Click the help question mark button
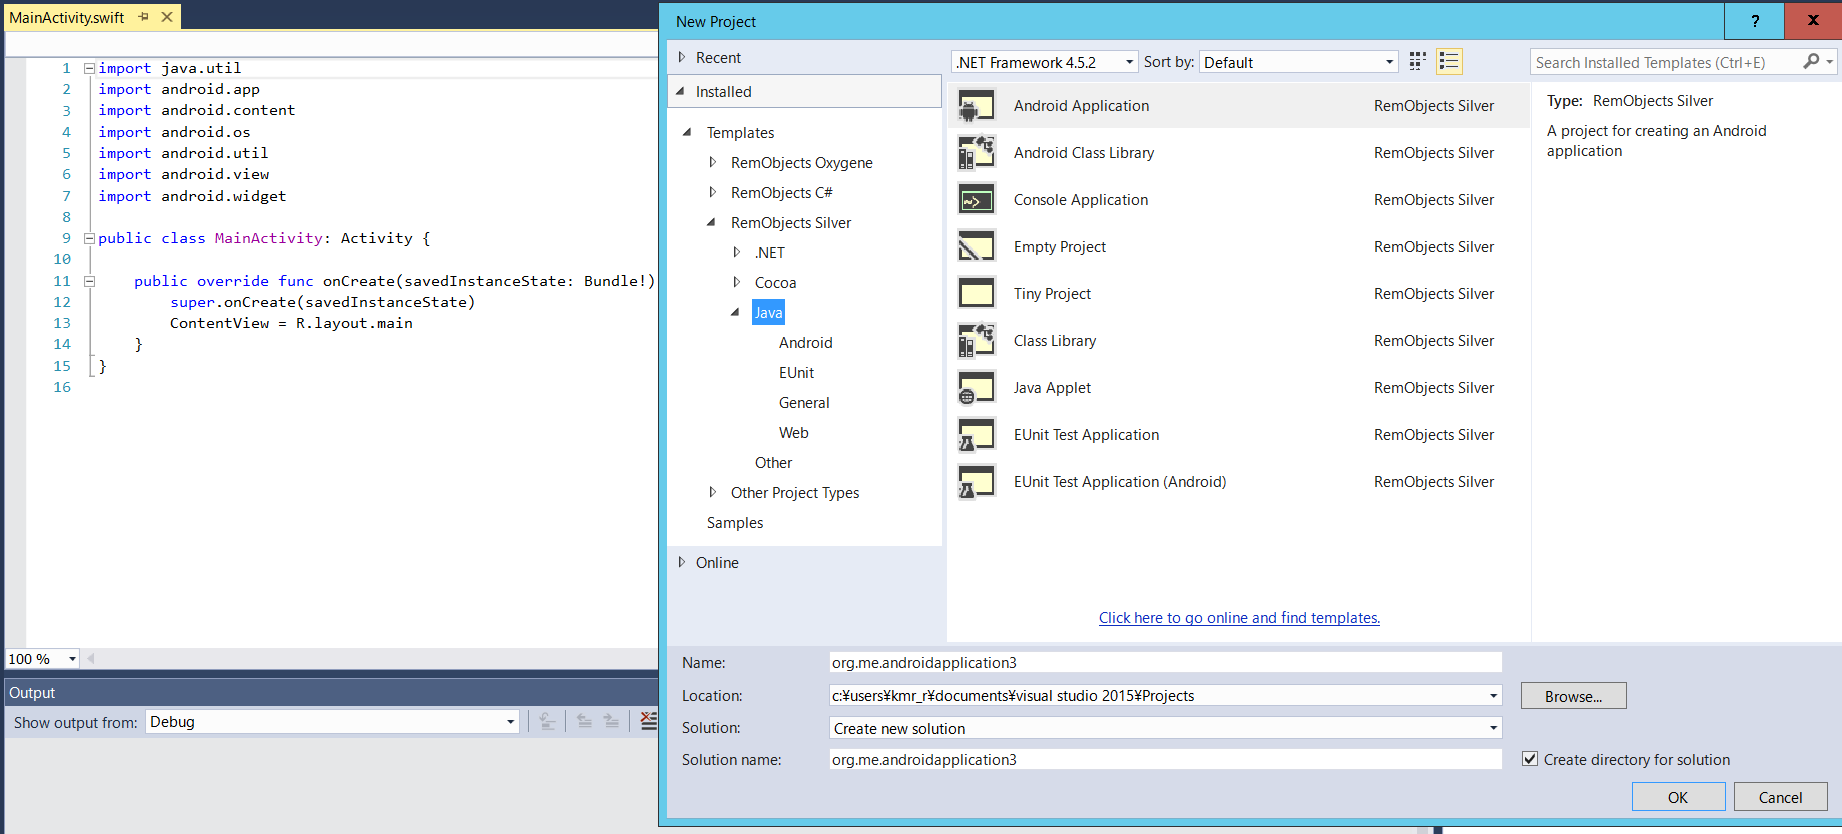 1755,20
